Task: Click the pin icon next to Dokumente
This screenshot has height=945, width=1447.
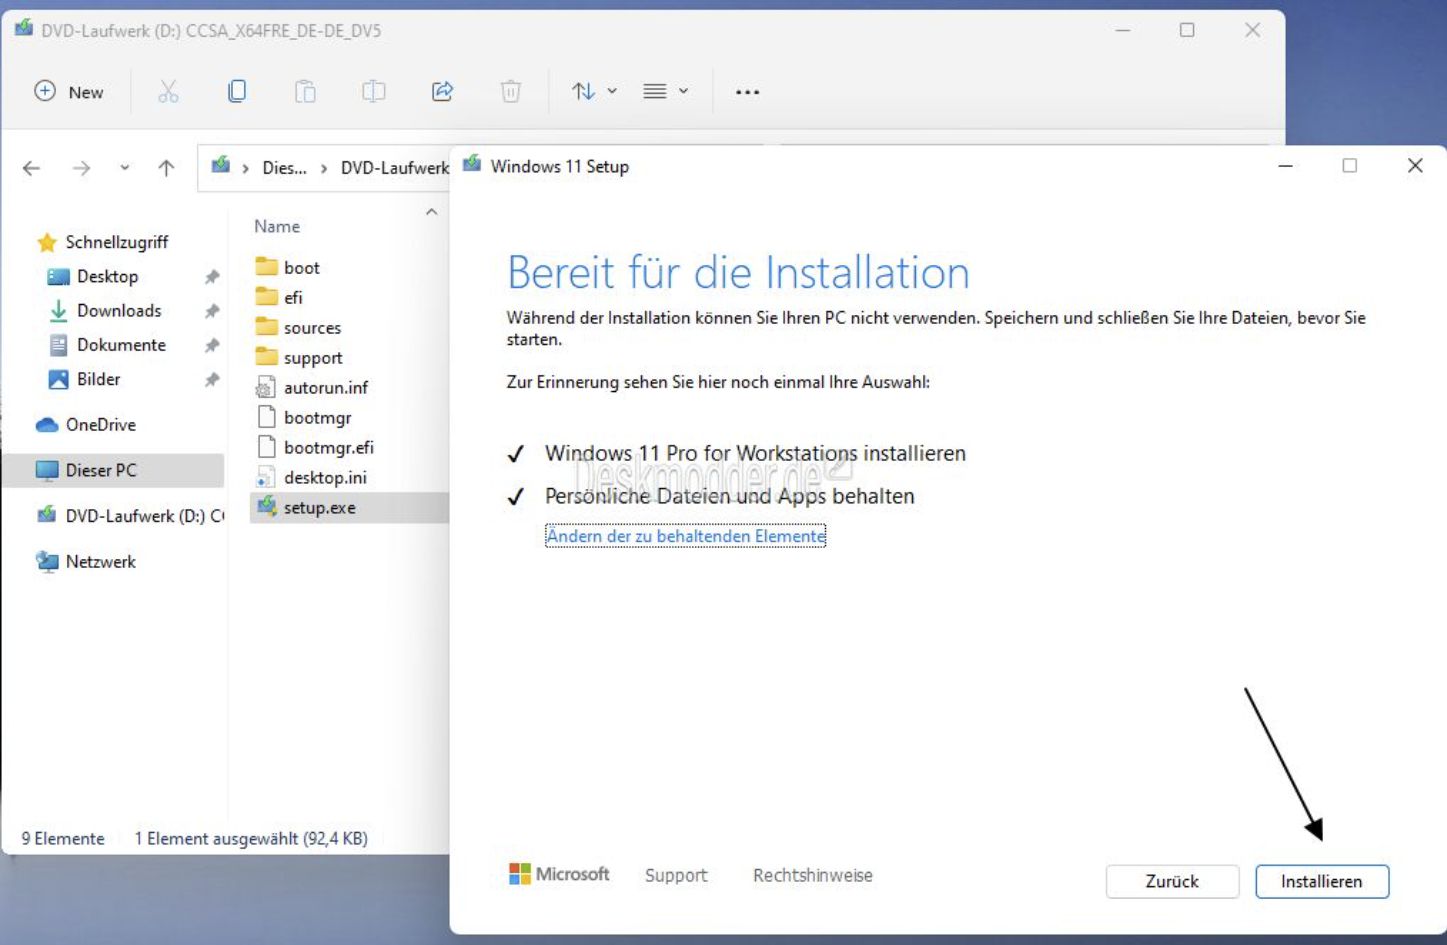Action: click(x=212, y=346)
